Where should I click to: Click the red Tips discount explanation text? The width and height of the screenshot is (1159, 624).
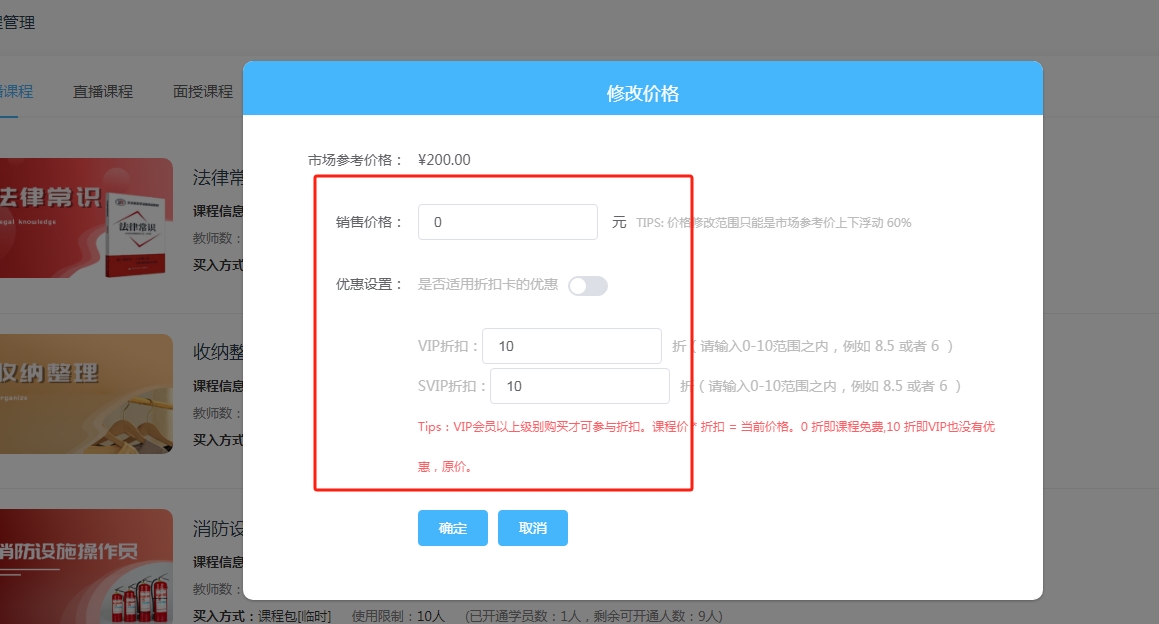pos(706,447)
